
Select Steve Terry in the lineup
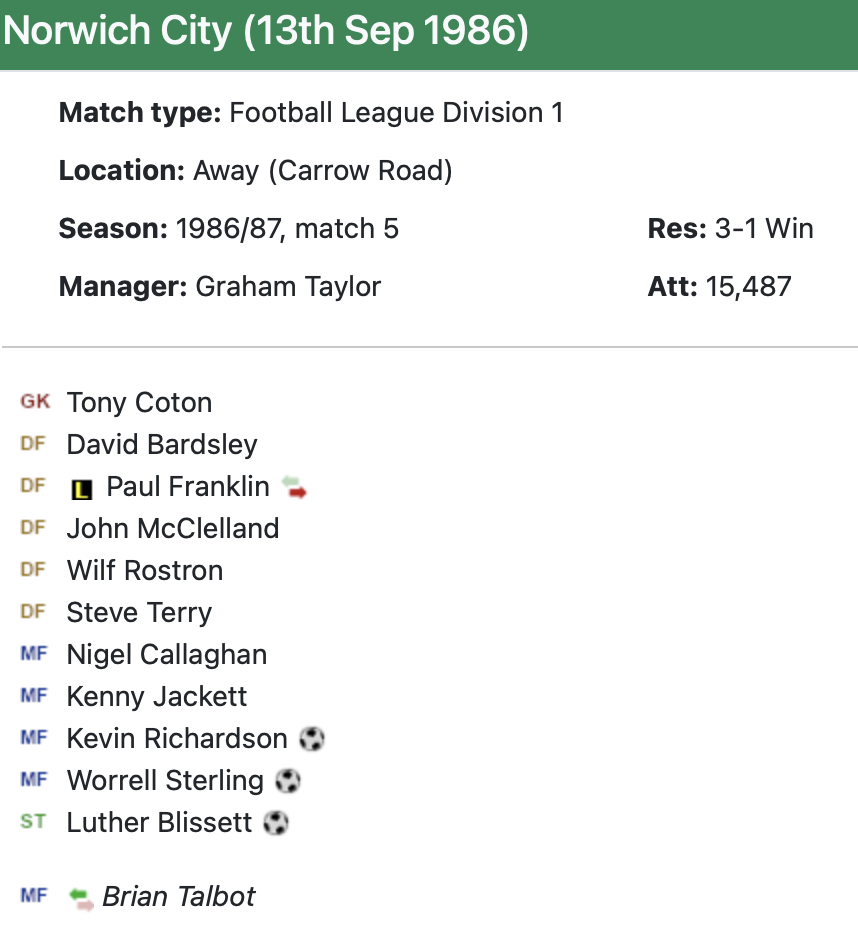point(139,613)
